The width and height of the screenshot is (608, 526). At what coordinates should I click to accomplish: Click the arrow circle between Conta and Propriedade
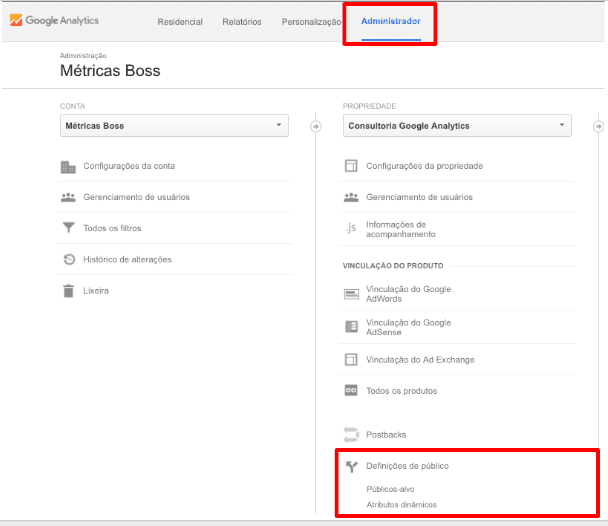(x=316, y=126)
